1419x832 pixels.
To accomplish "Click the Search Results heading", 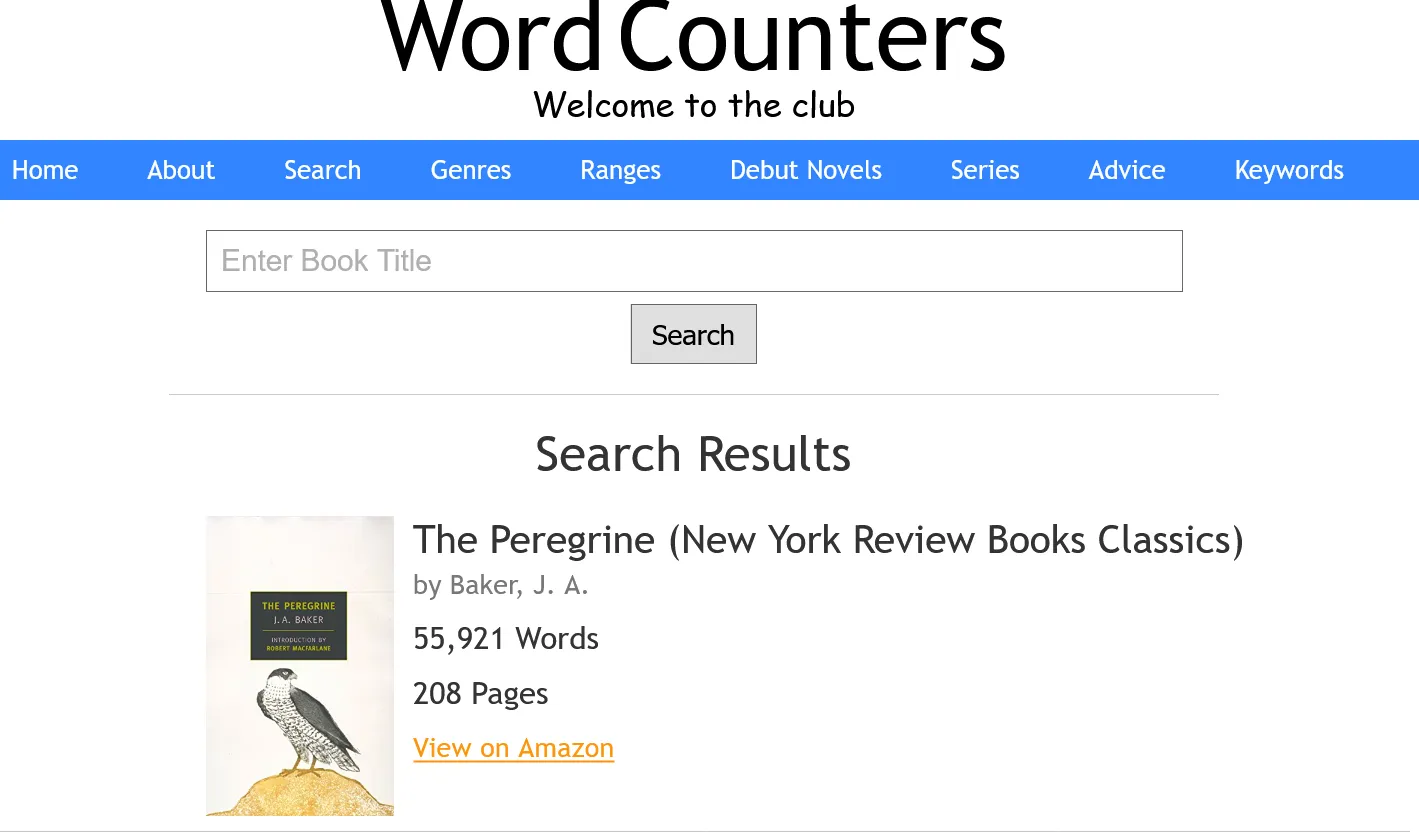I will tap(693, 454).
